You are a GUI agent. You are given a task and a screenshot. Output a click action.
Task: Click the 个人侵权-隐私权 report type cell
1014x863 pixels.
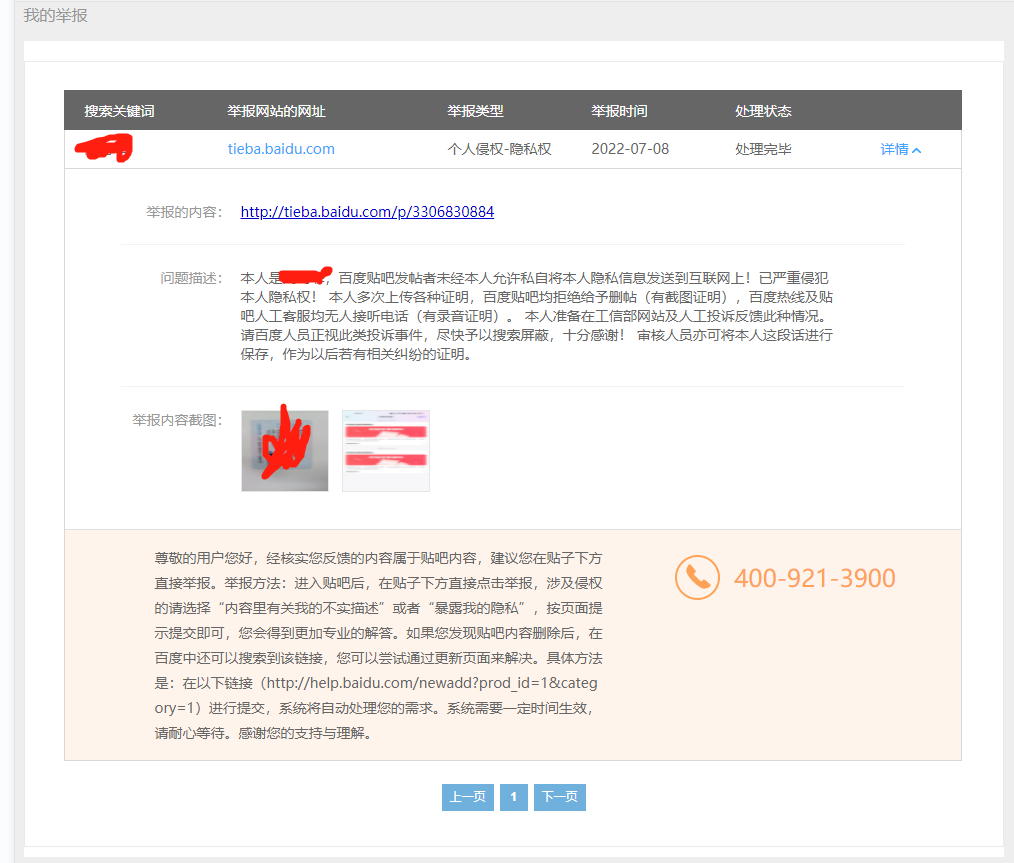point(499,149)
